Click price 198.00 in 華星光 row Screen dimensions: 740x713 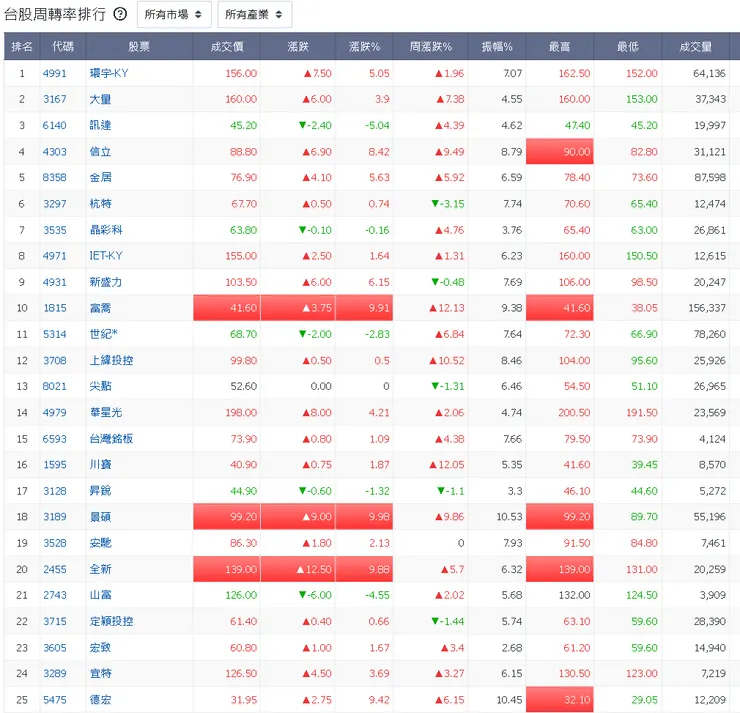point(241,412)
